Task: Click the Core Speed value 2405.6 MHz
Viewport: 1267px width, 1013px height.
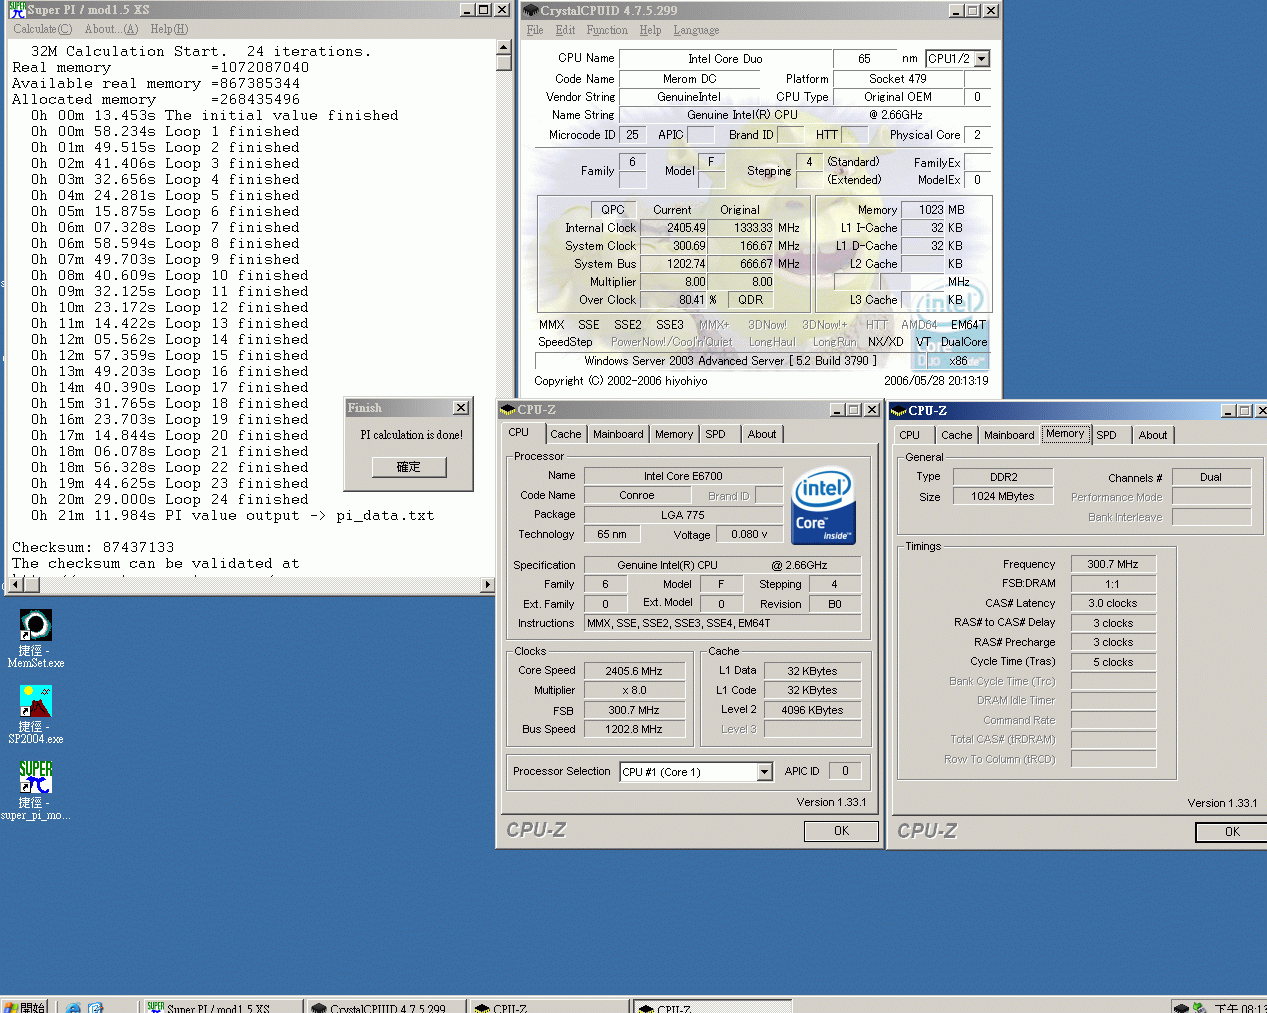Action: [x=633, y=671]
